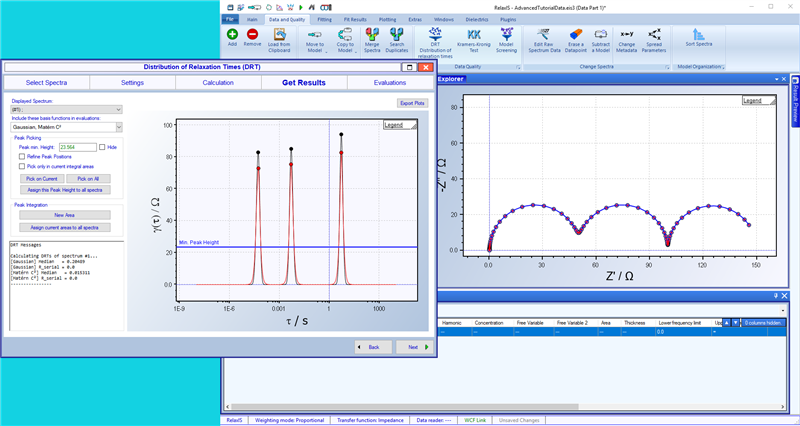Switch to the Fitting ribbon tab

[324, 19]
